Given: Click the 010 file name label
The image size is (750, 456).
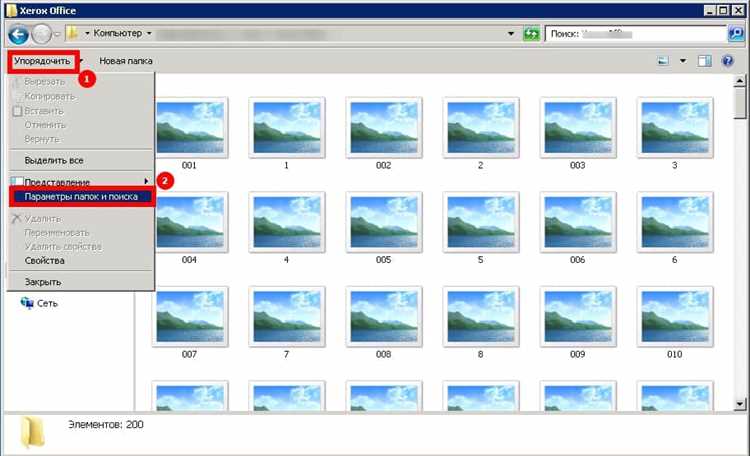Looking at the screenshot, I should tap(675, 354).
